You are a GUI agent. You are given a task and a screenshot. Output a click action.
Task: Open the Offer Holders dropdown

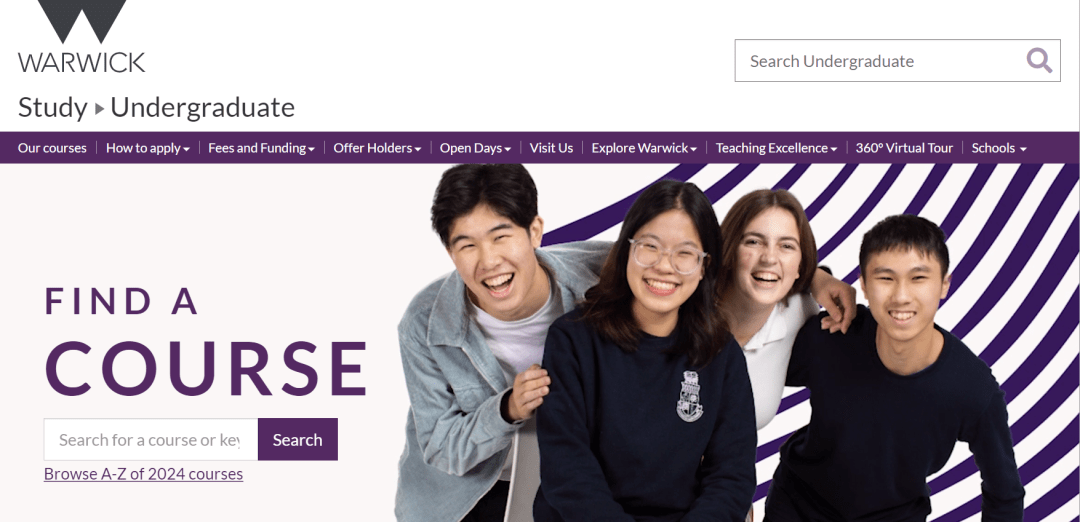[377, 148]
